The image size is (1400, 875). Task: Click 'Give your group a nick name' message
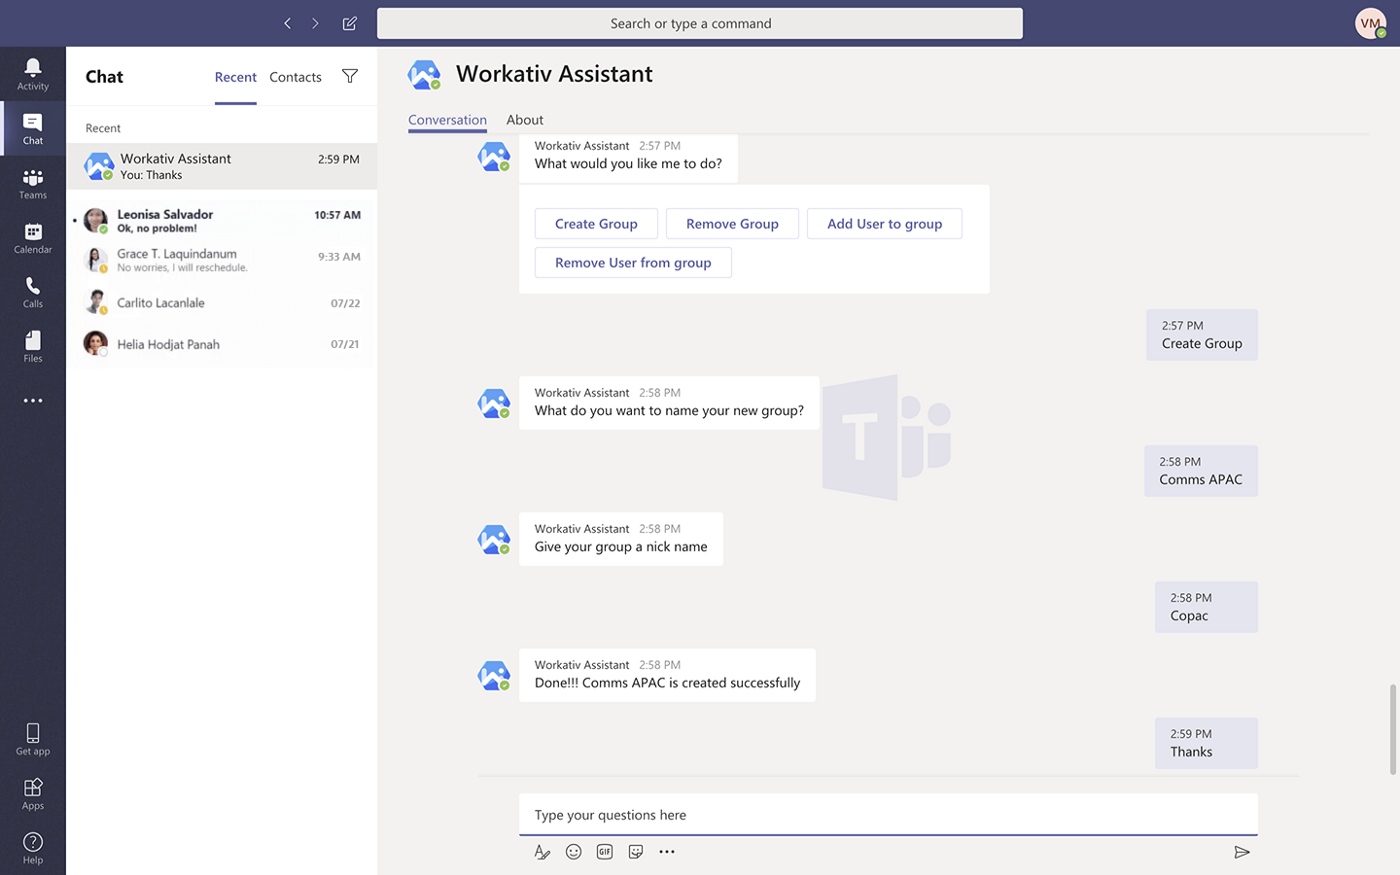click(621, 539)
